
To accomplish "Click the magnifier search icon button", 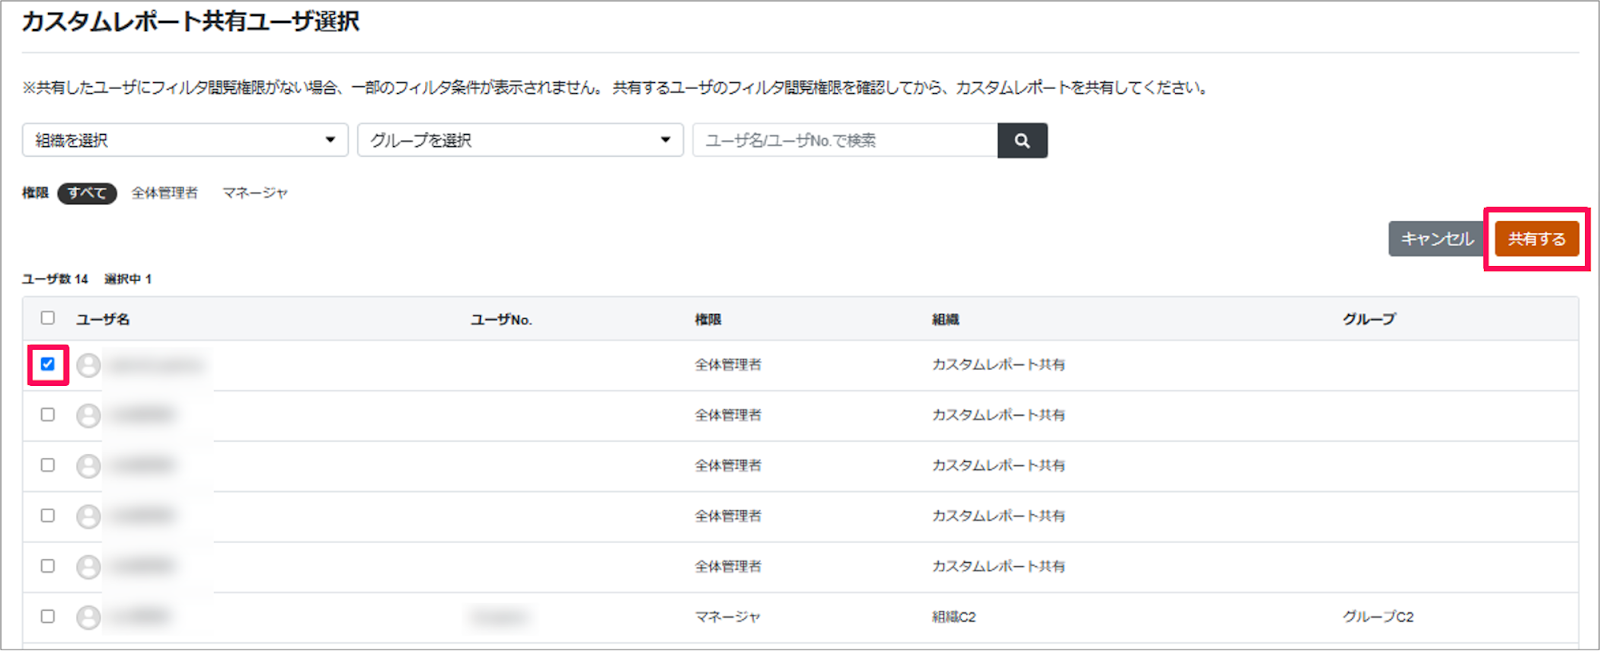I will (x=1022, y=141).
